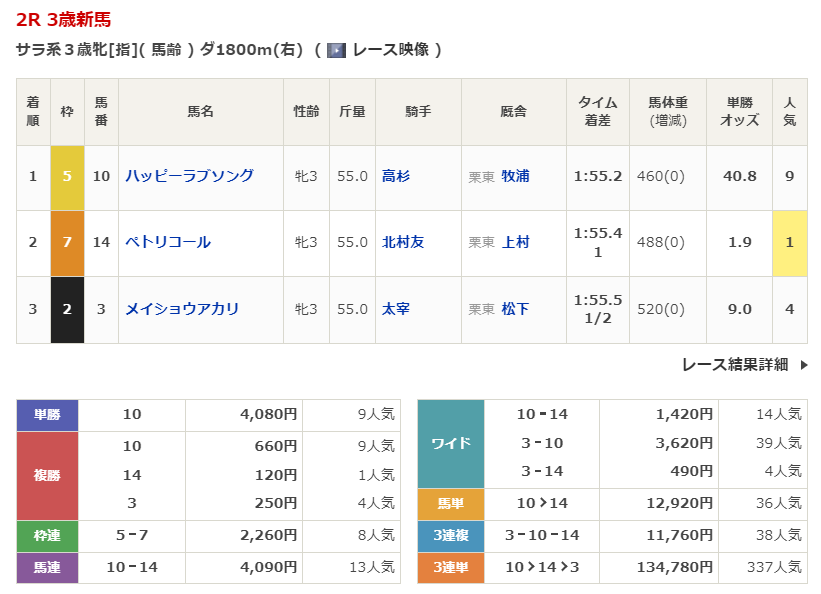Open jockey 高杉 profile

396,176
